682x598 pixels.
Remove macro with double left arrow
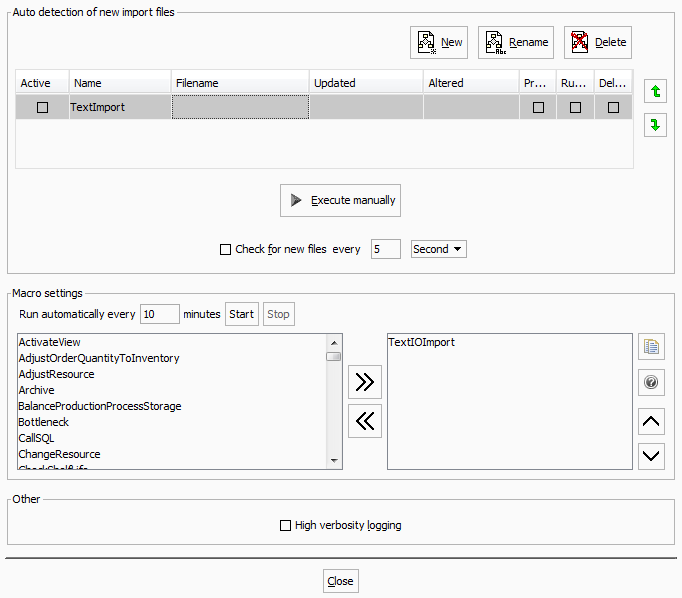(365, 421)
